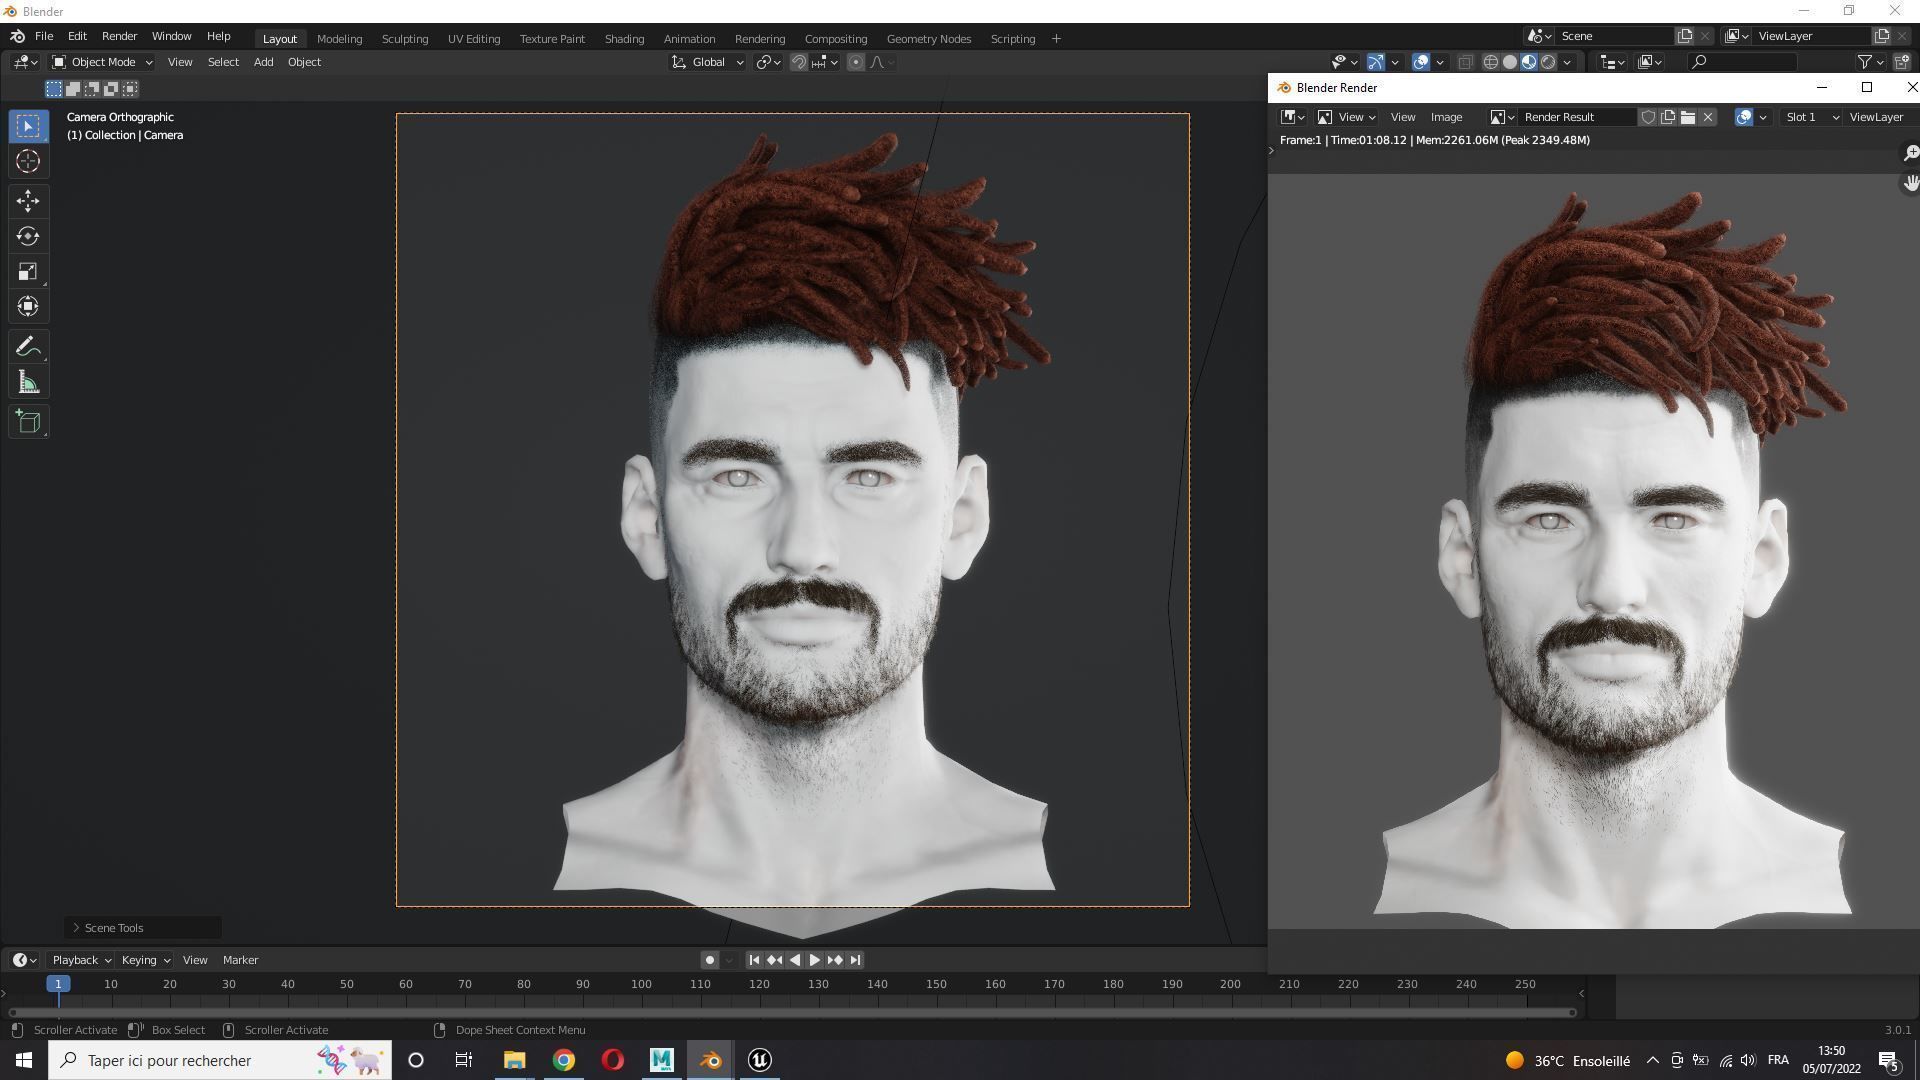Open Global transform orientation dropdown

(x=708, y=62)
